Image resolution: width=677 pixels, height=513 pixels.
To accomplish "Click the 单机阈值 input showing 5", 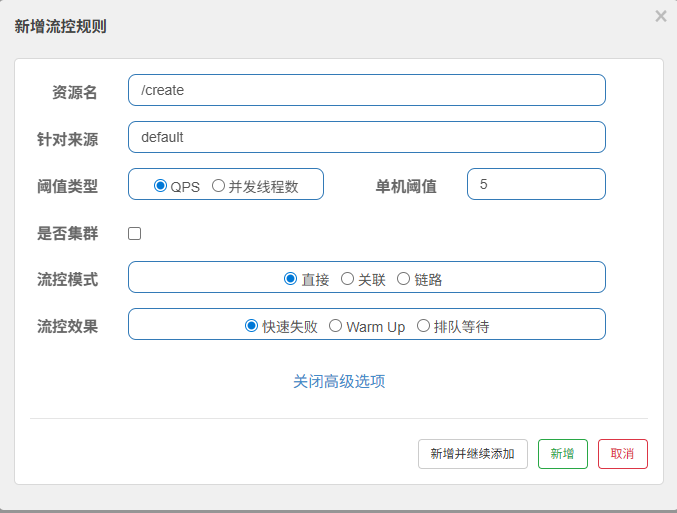I will (x=536, y=184).
